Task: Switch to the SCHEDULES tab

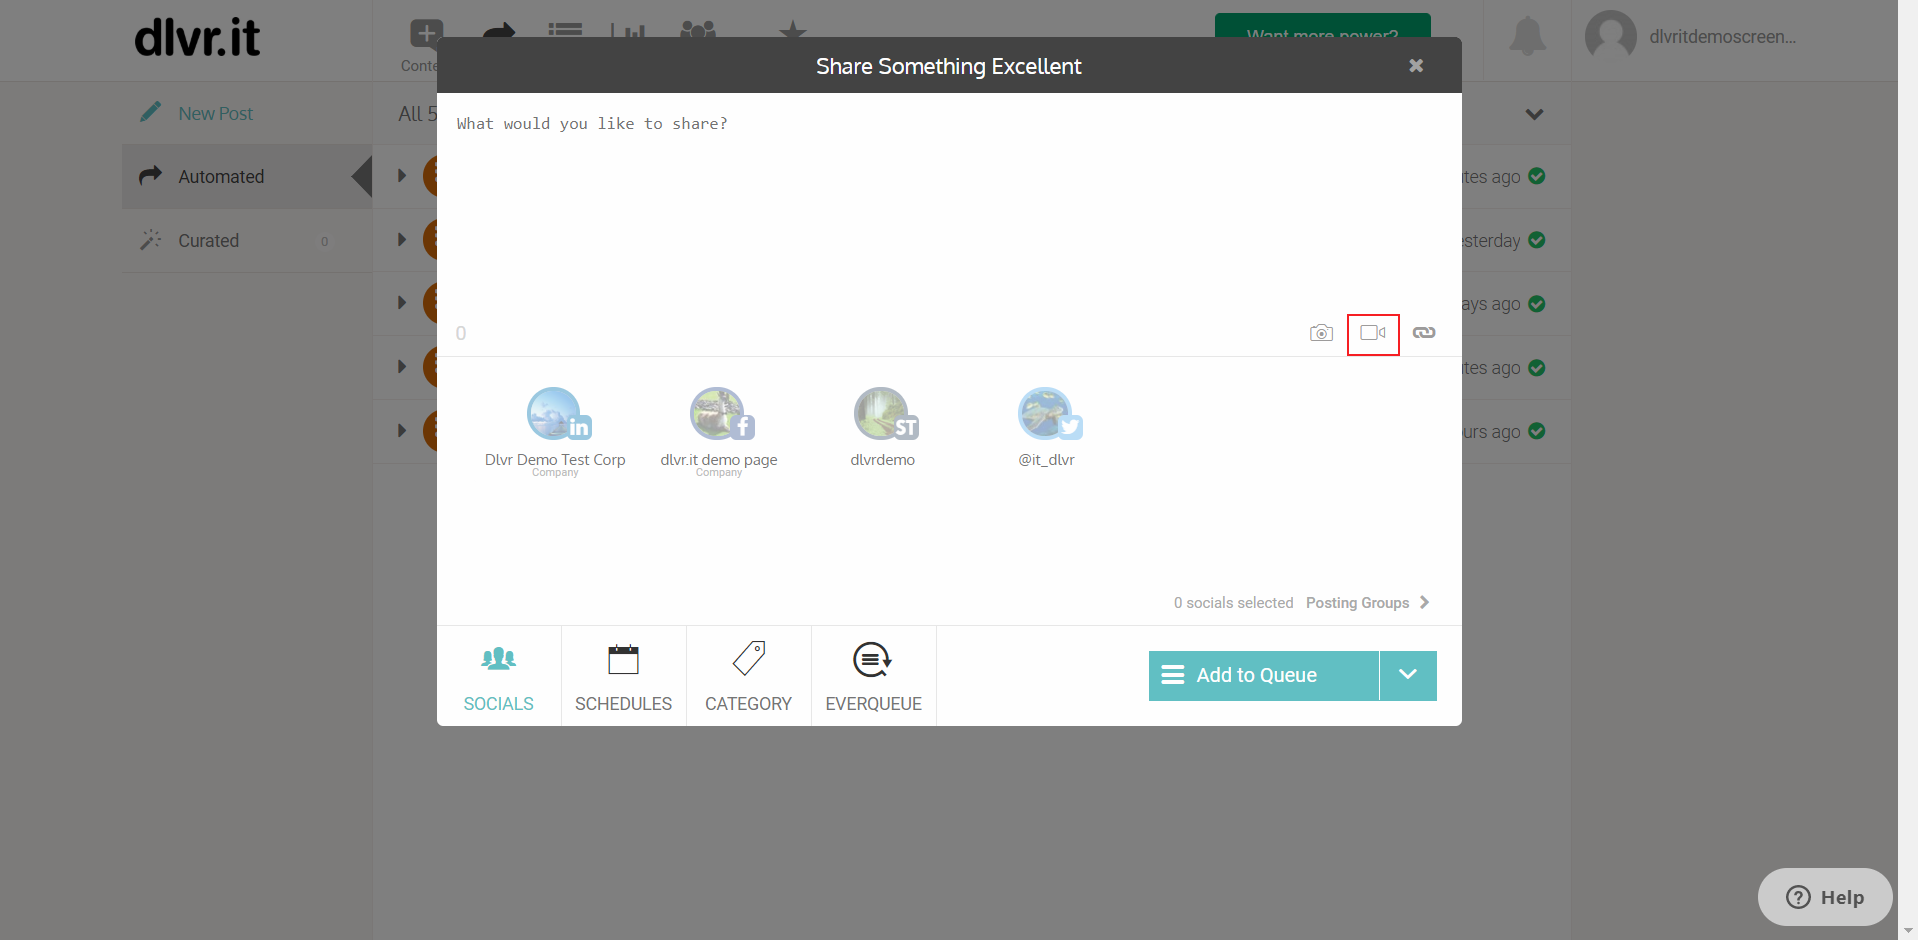Action: coord(624,676)
